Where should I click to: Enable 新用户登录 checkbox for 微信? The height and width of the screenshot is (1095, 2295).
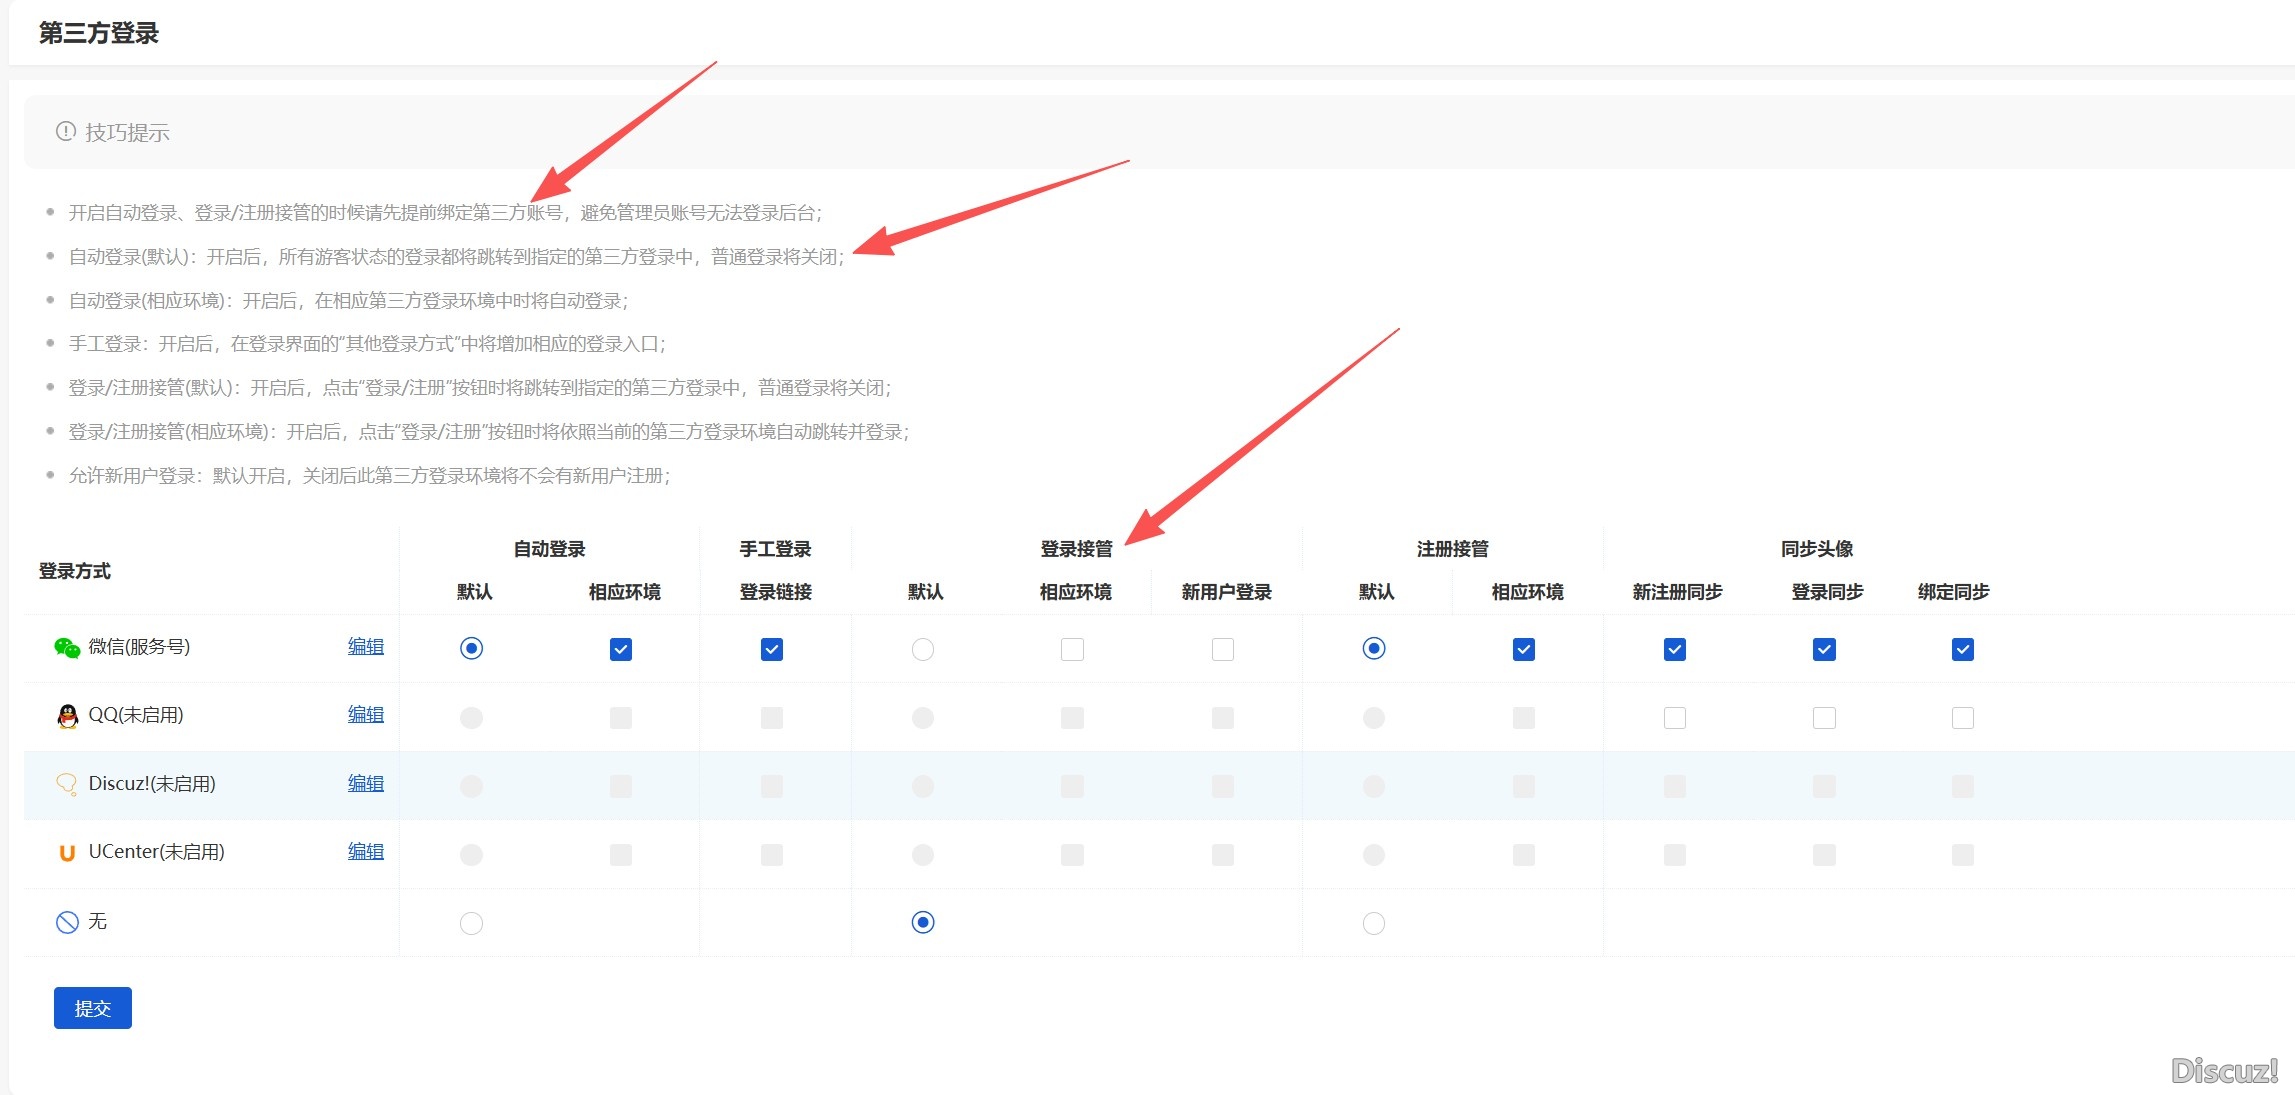[x=1222, y=648]
